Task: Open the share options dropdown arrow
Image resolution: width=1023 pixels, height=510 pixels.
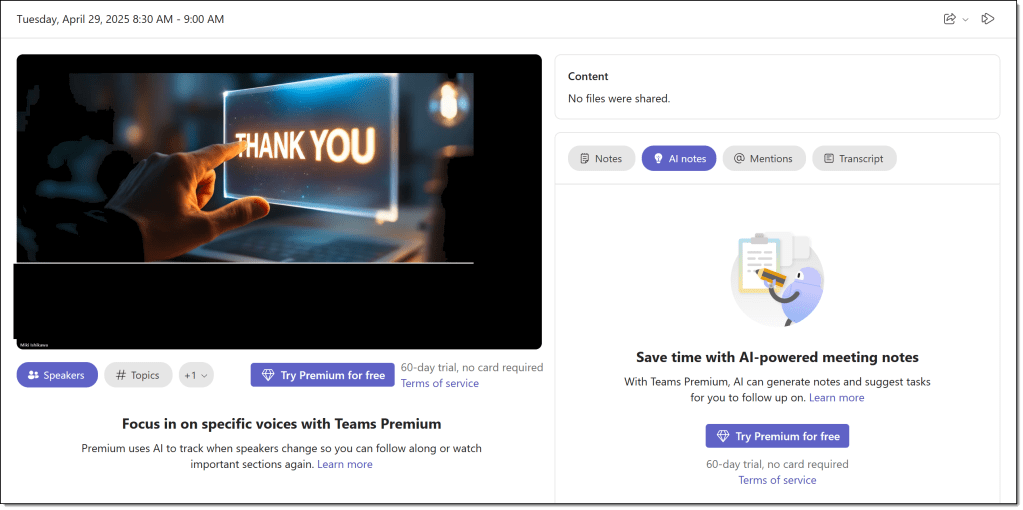Action: click(965, 20)
